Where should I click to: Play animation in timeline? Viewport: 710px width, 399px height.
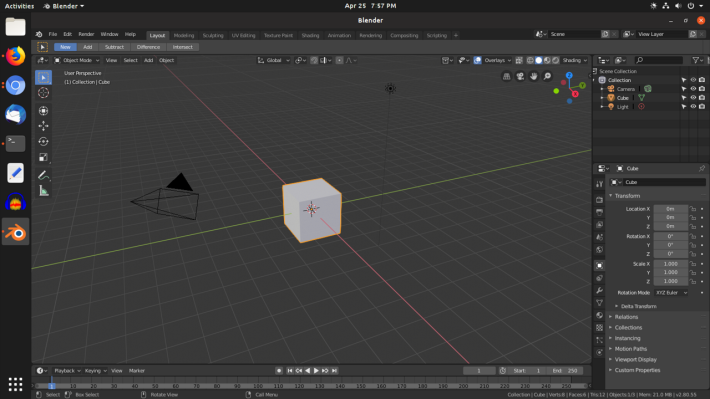tap(316, 371)
